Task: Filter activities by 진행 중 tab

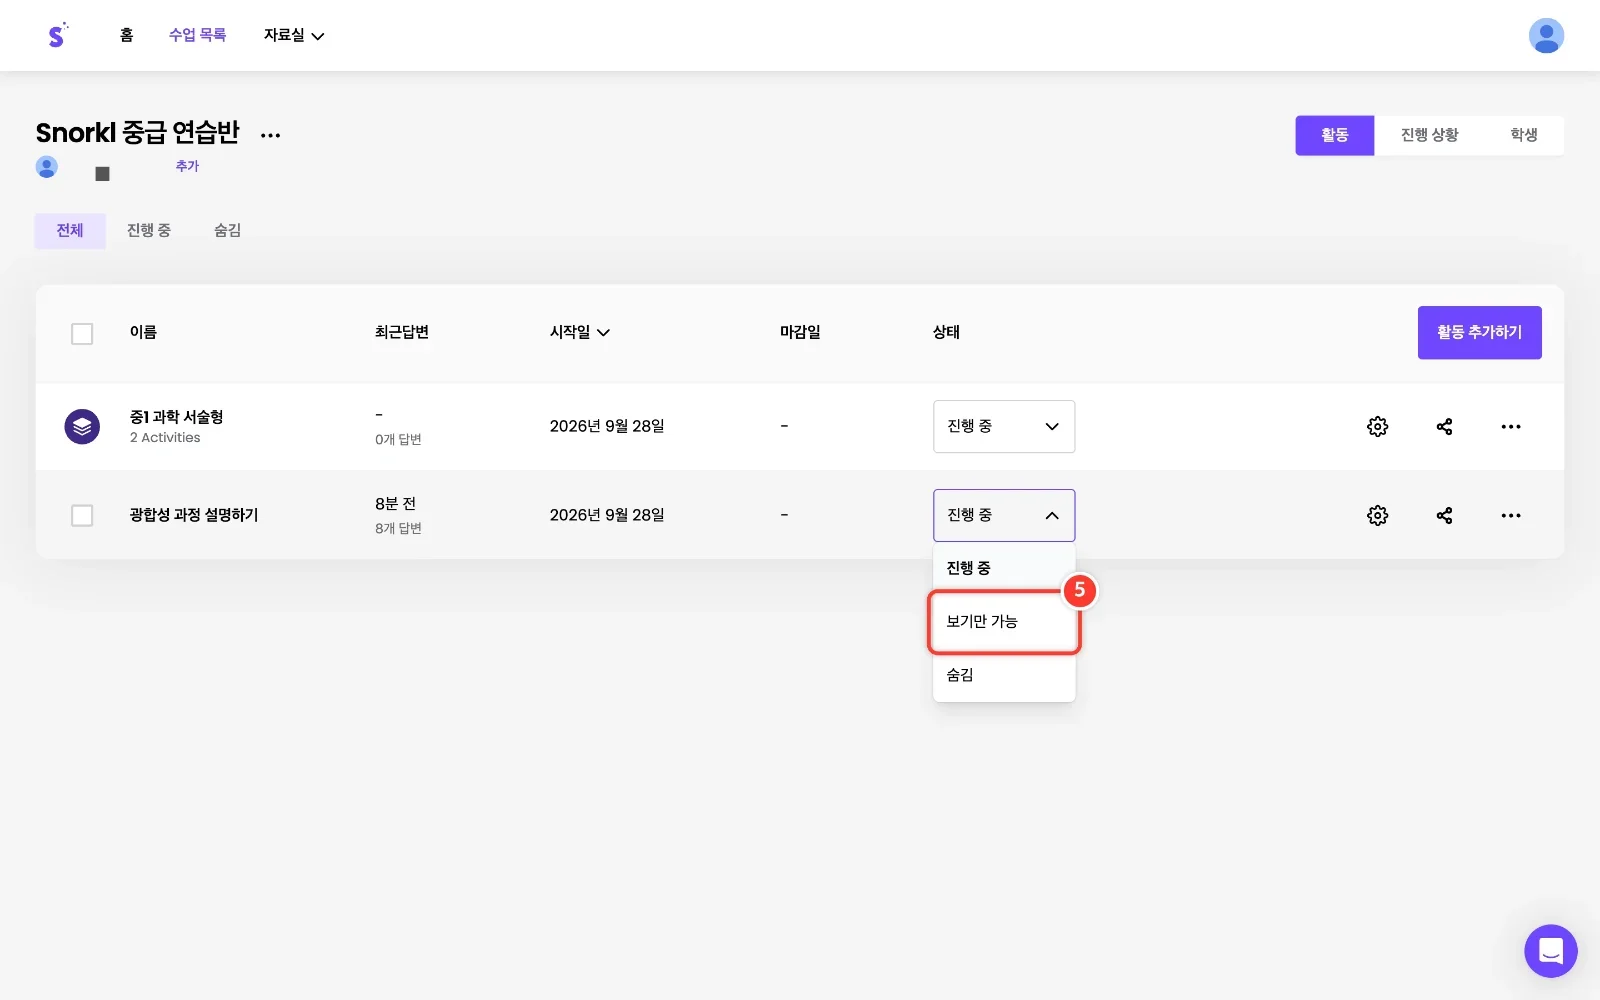Action: pos(149,231)
